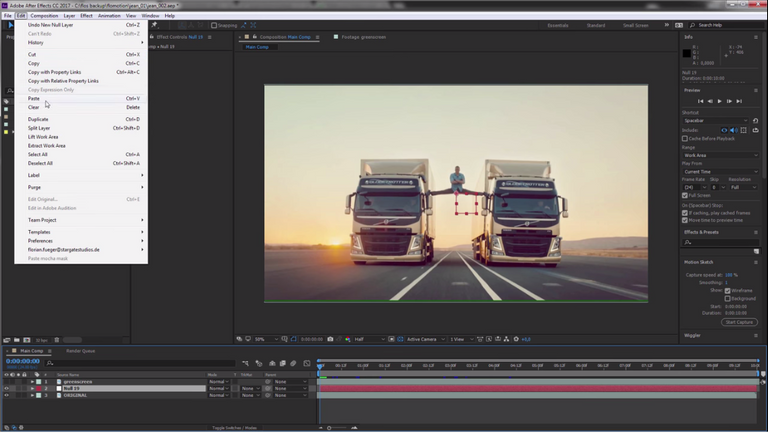Open the Active Camera view dropdown

426,339
